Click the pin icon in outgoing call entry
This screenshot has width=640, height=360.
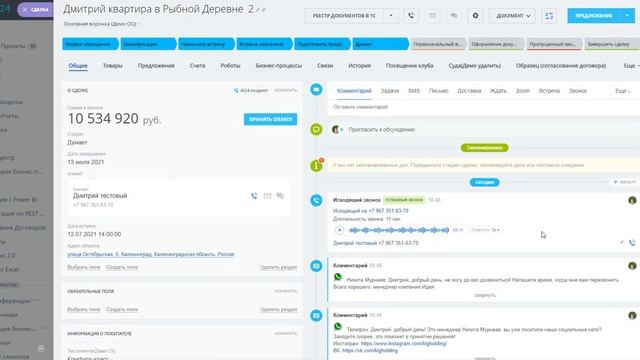click(622, 242)
